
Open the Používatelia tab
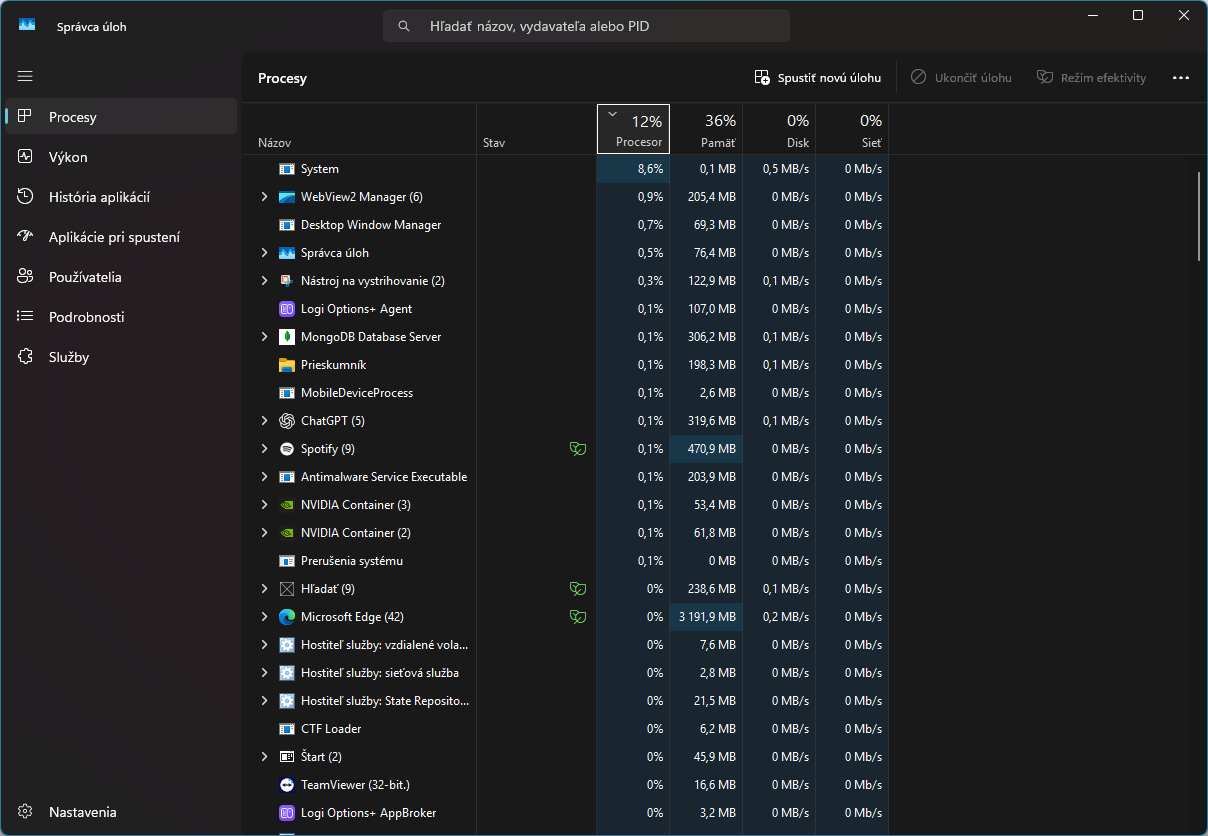(121, 277)
